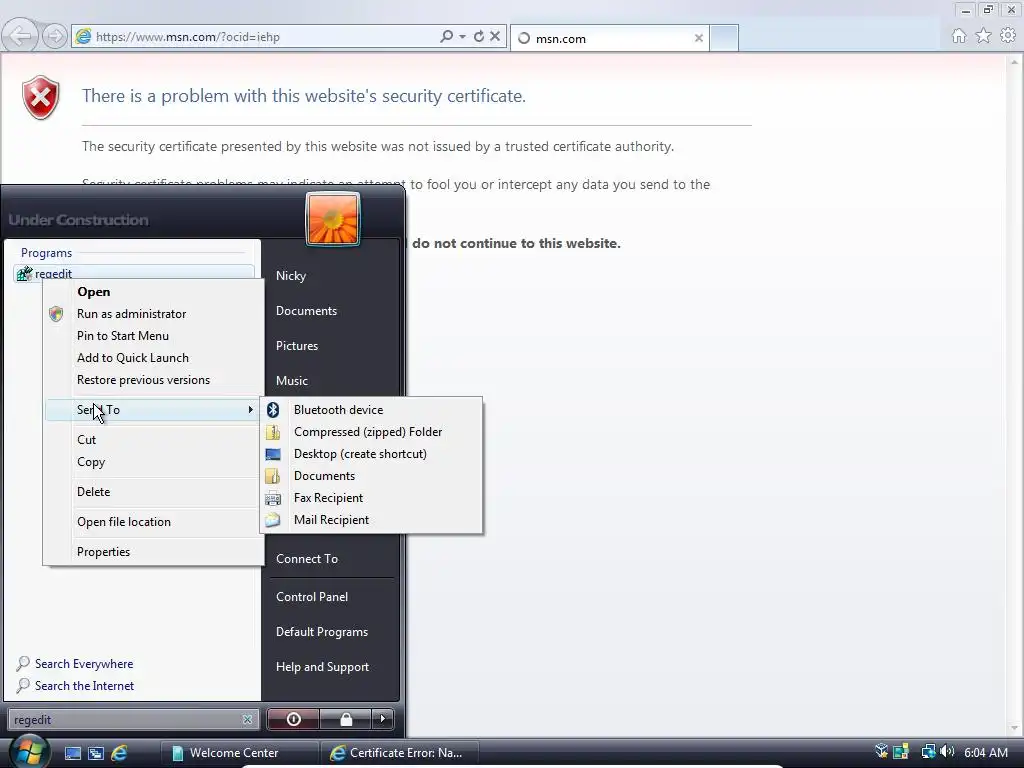Open Control Panel from Start menu
The image size is (1024, 768).
(330, 597)
